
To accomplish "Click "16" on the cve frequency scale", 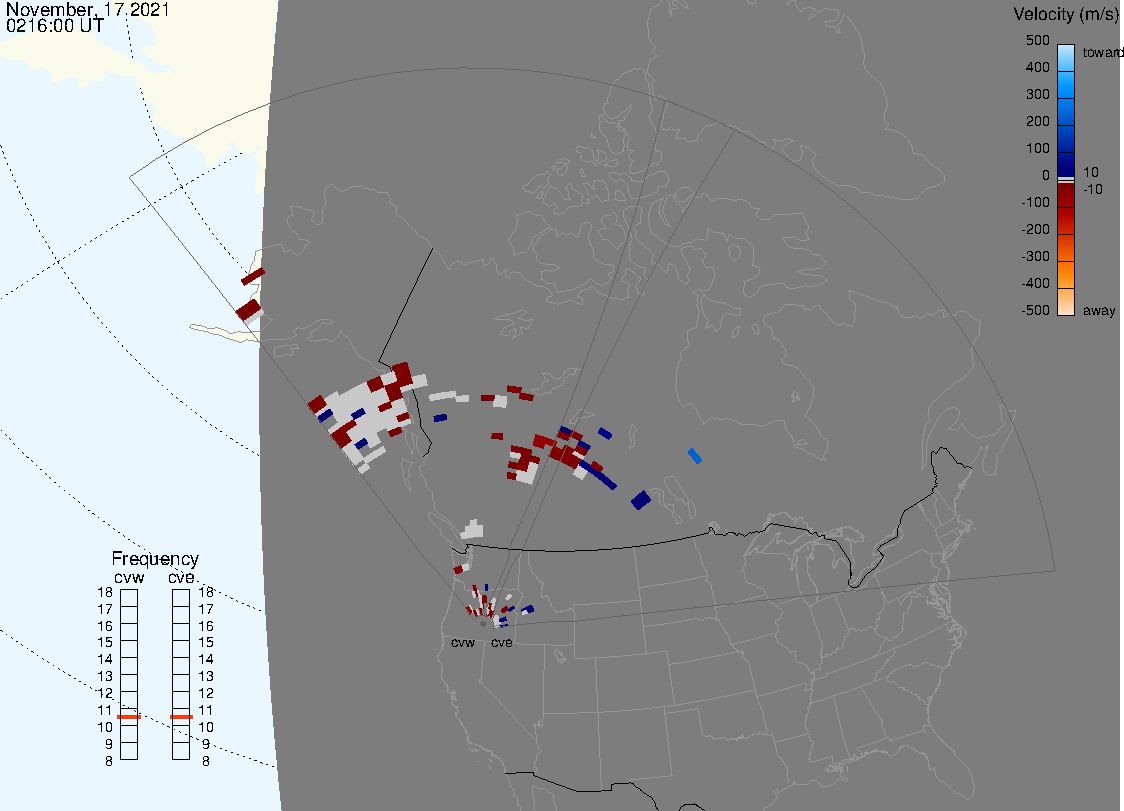I will click(206, 626).
